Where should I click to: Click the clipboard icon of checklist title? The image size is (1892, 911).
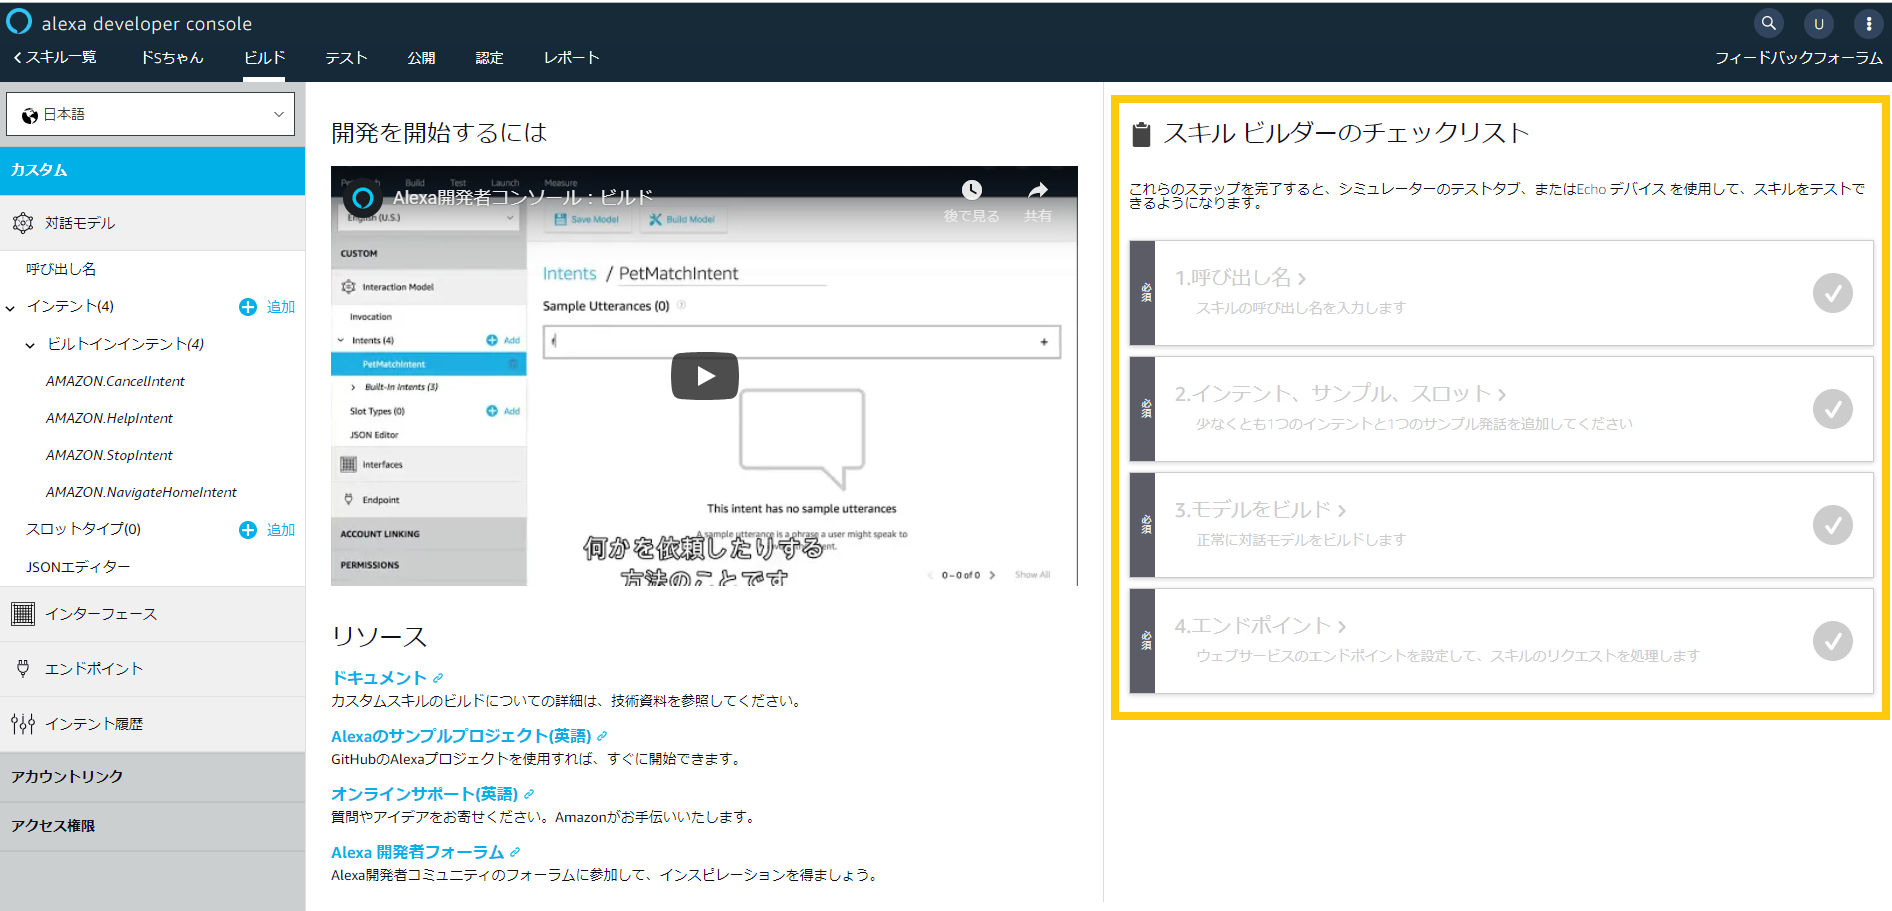pos(1141,134)
